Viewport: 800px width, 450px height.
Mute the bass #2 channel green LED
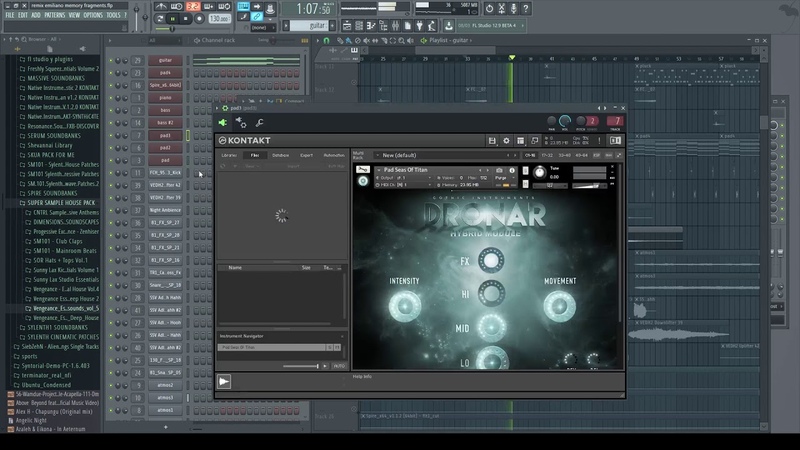(x=110, y=123)
